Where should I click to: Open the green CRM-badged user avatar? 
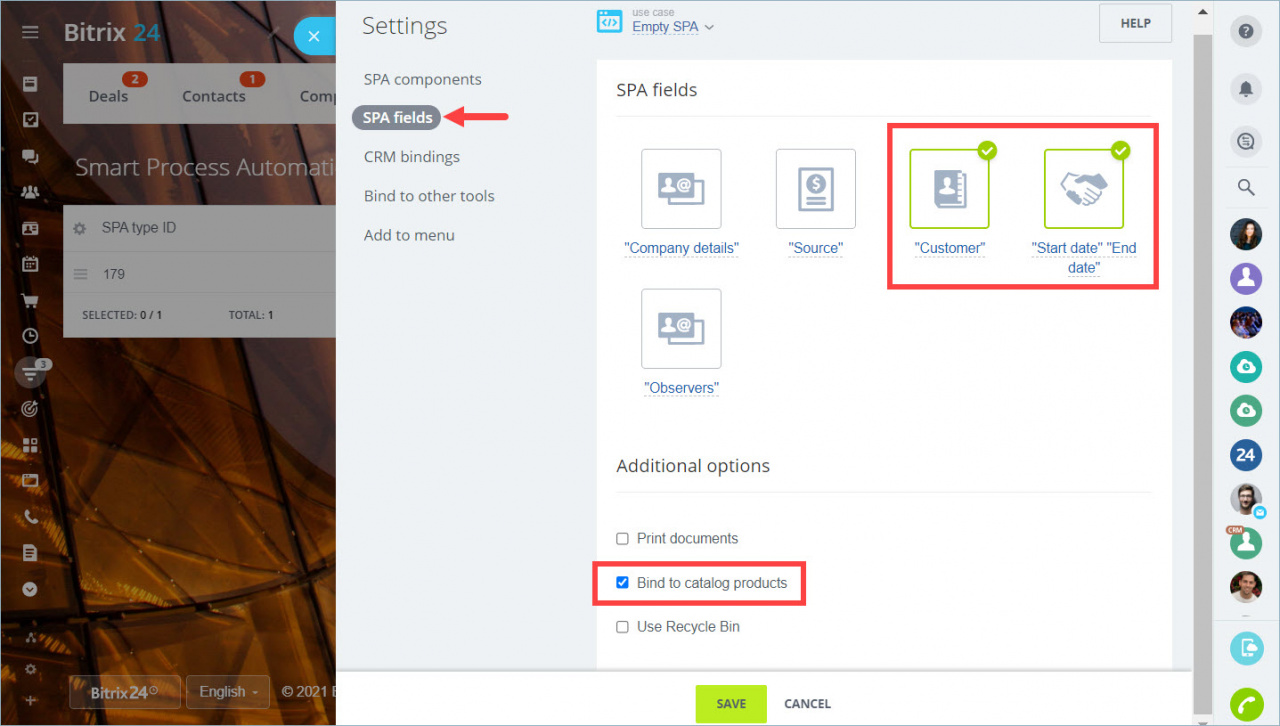[1246, 543]
